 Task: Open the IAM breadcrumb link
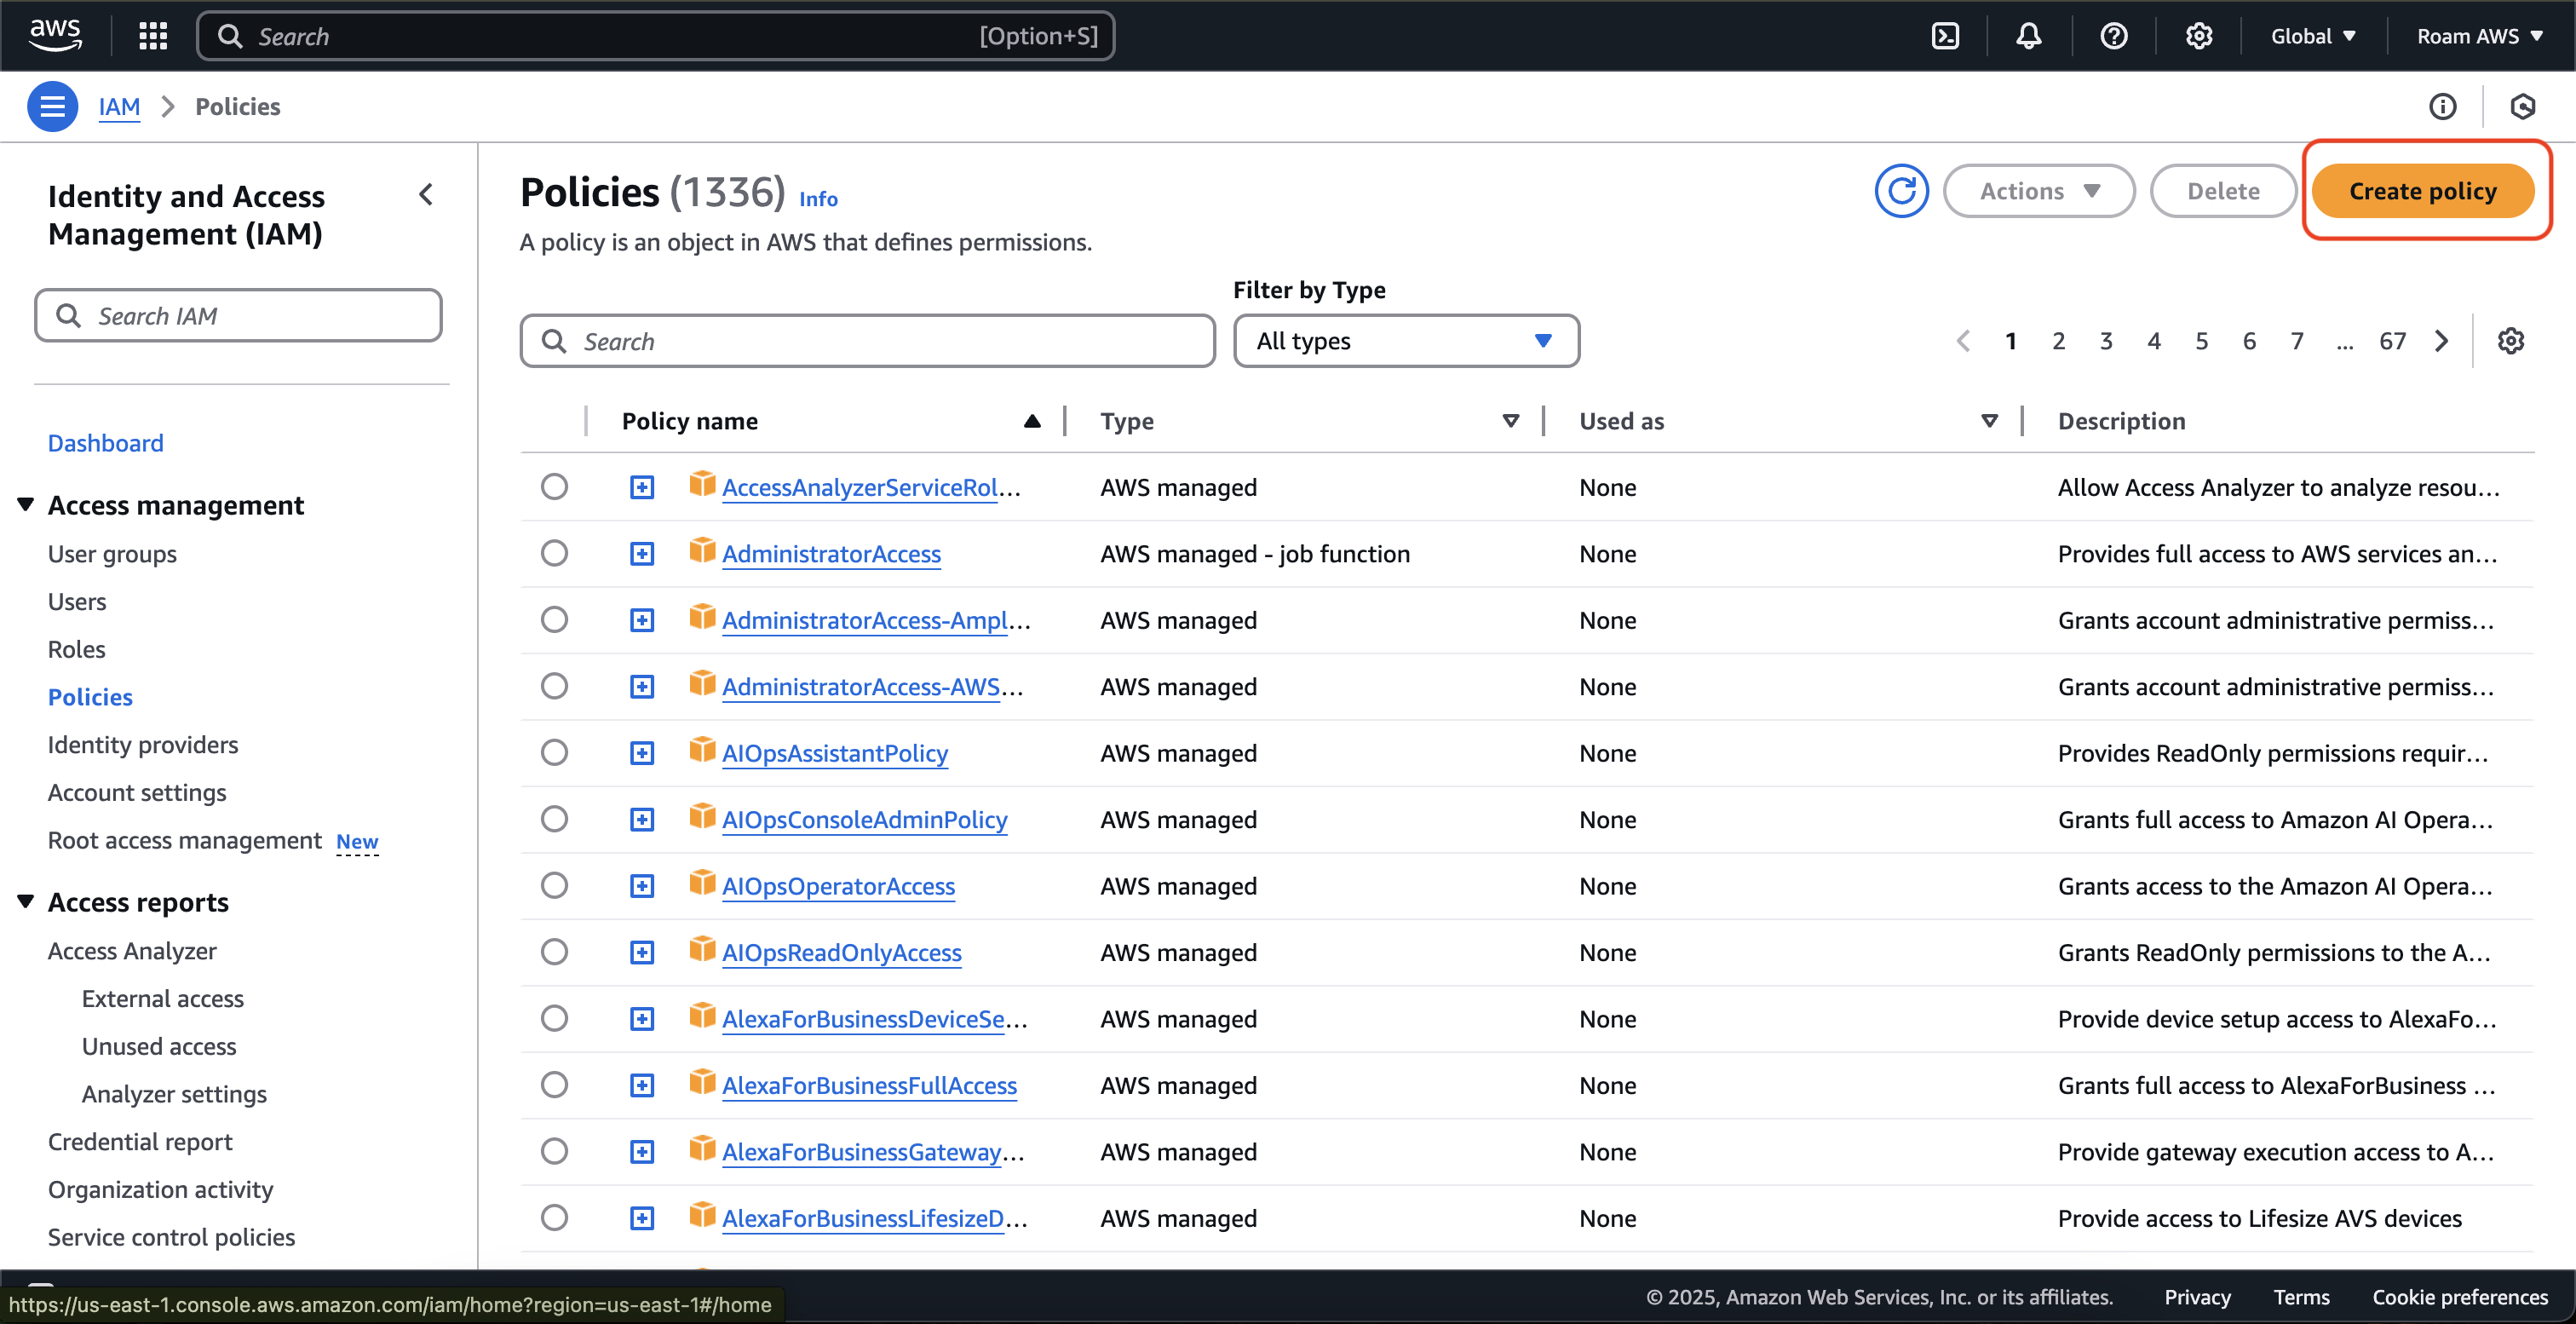point(119,106)
